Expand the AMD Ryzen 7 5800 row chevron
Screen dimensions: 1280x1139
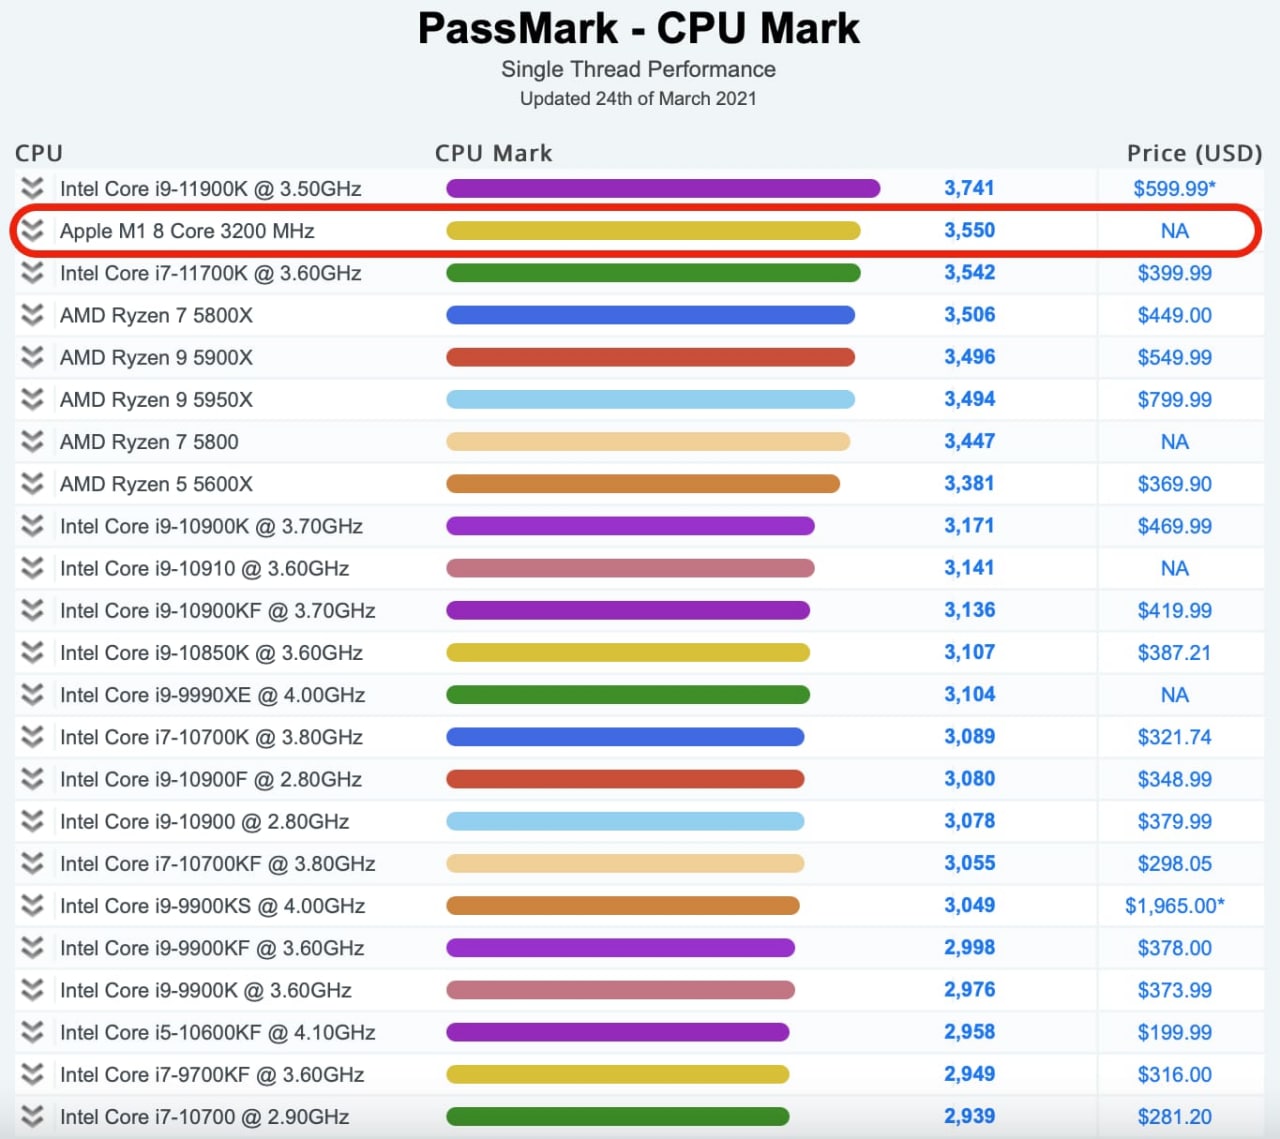(x=33, y=441)
